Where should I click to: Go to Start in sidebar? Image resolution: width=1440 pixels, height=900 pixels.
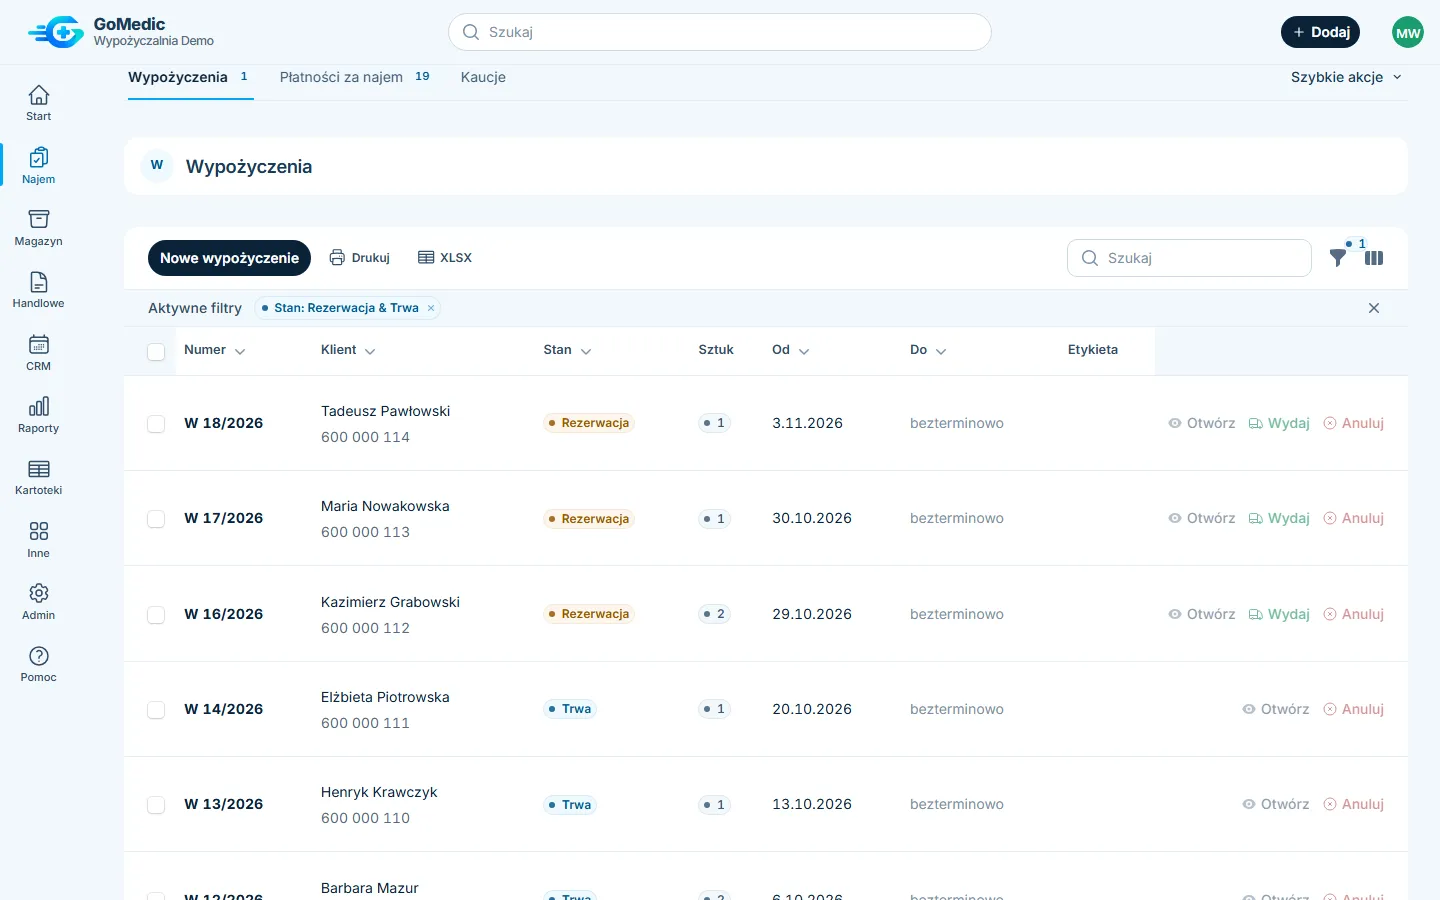click(38, 104)
